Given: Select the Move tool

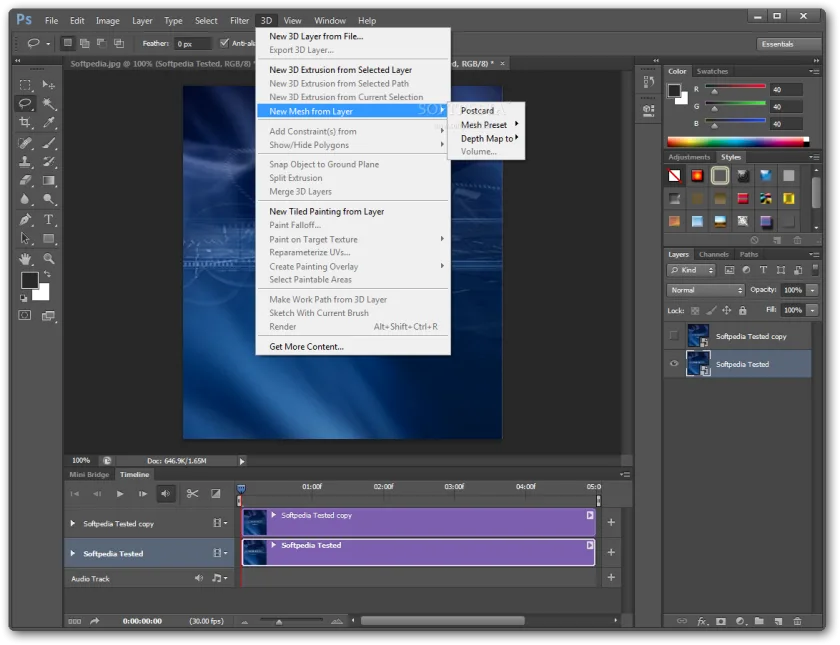Looking at the screenshot, I should click(49, 85).
